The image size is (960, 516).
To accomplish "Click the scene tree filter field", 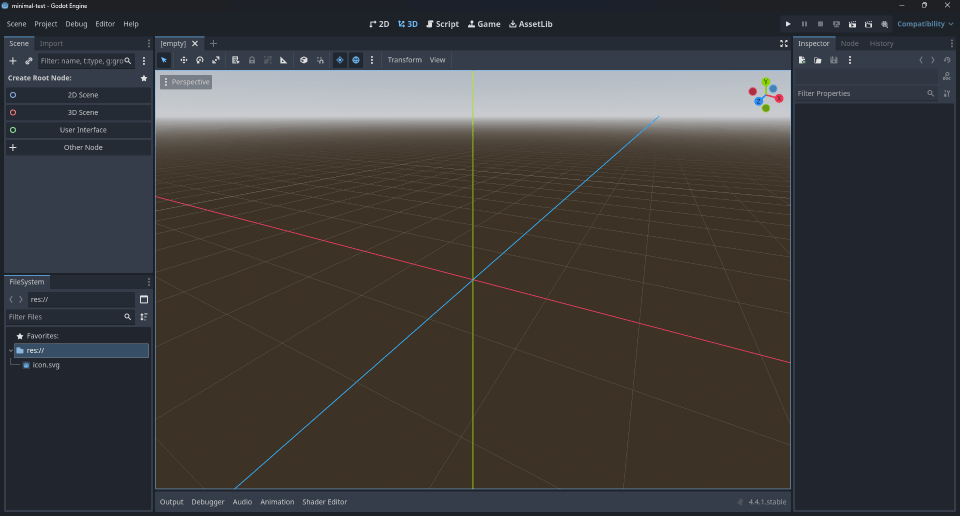I will [x=86, y=61].
